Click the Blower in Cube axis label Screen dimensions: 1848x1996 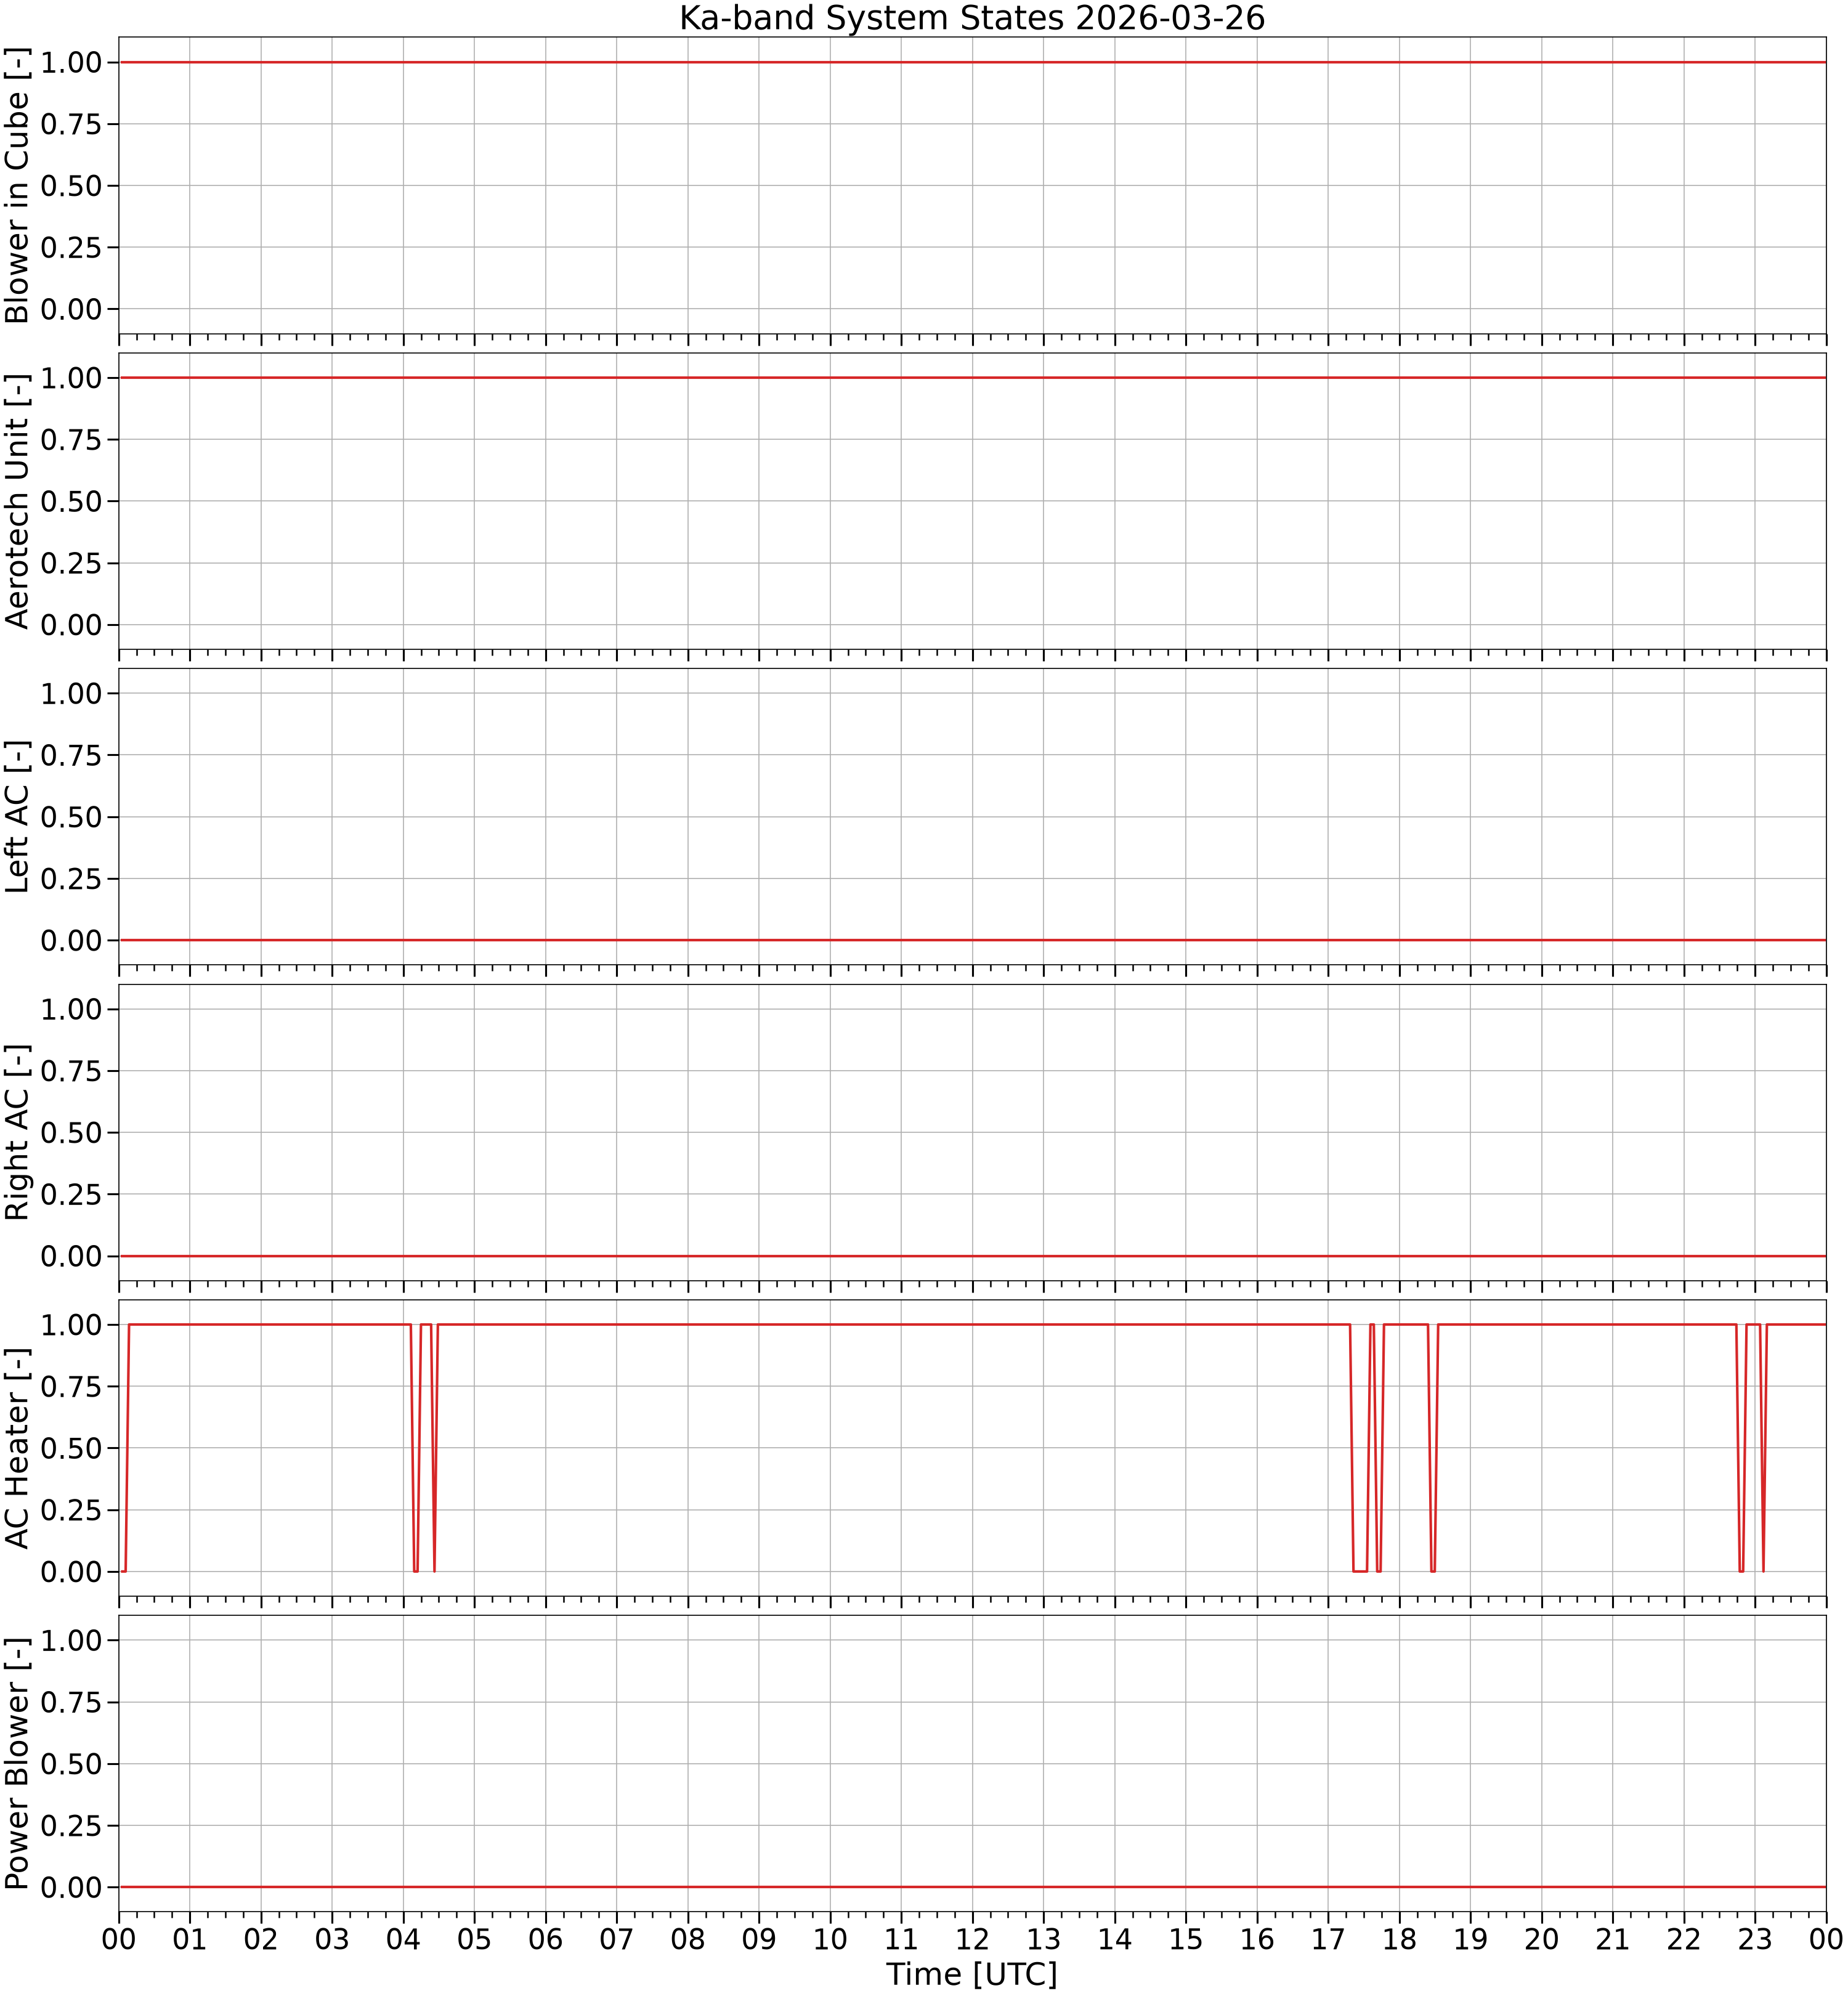click(x=18, y=186)
